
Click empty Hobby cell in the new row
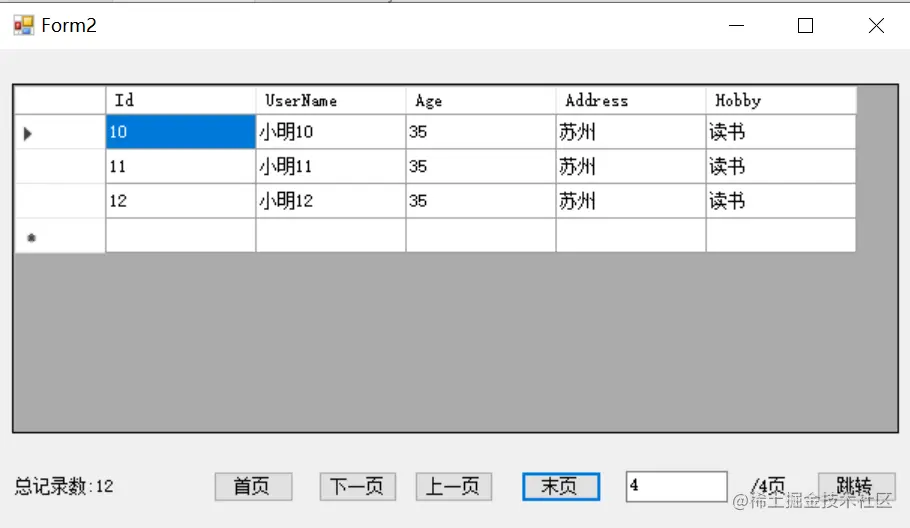click(781, 236)
